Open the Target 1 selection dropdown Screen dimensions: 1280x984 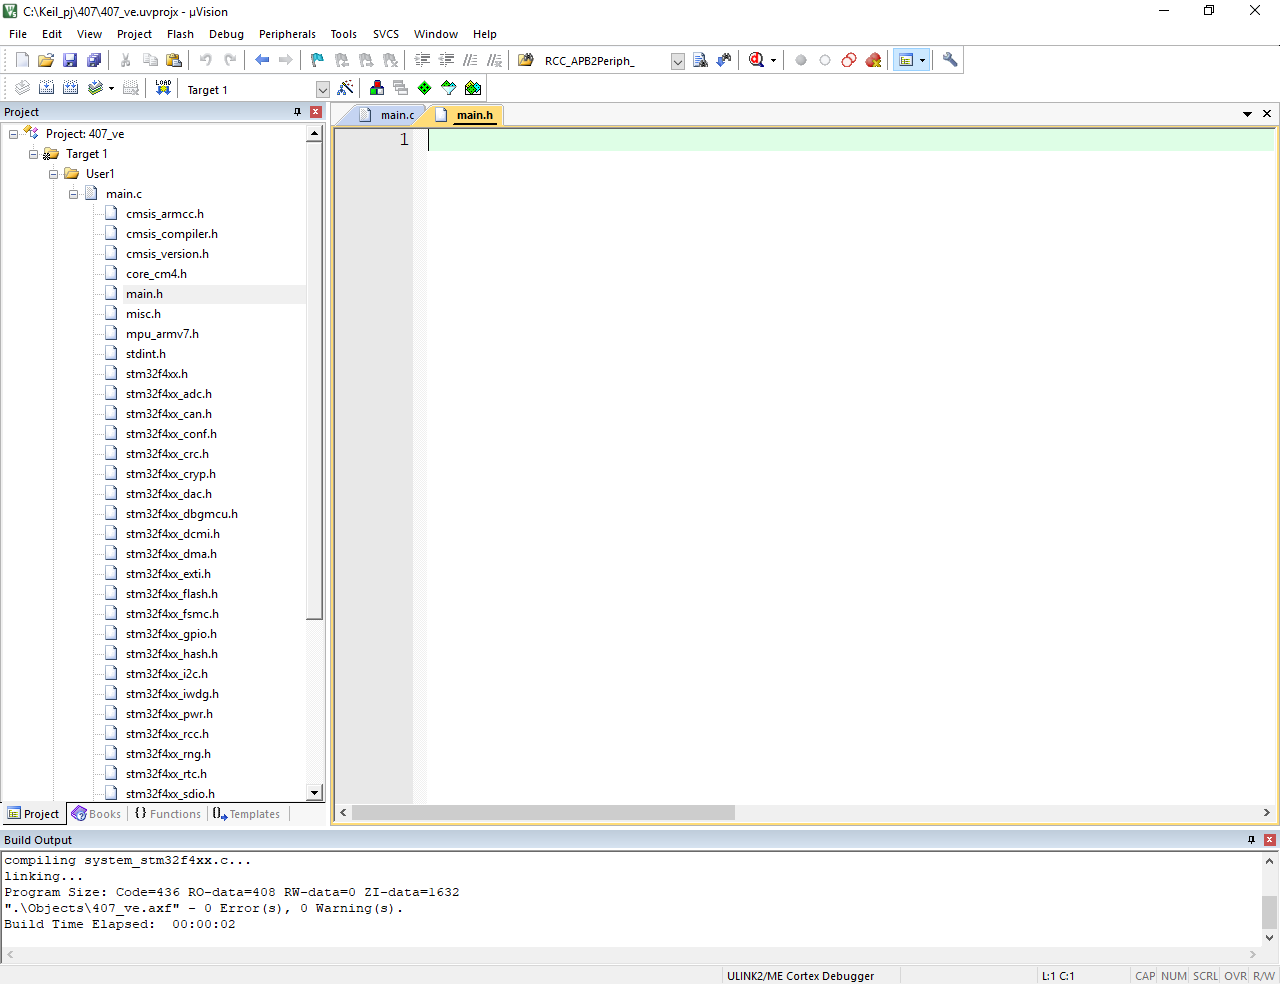pyautogui.click(x=322, y=90)
